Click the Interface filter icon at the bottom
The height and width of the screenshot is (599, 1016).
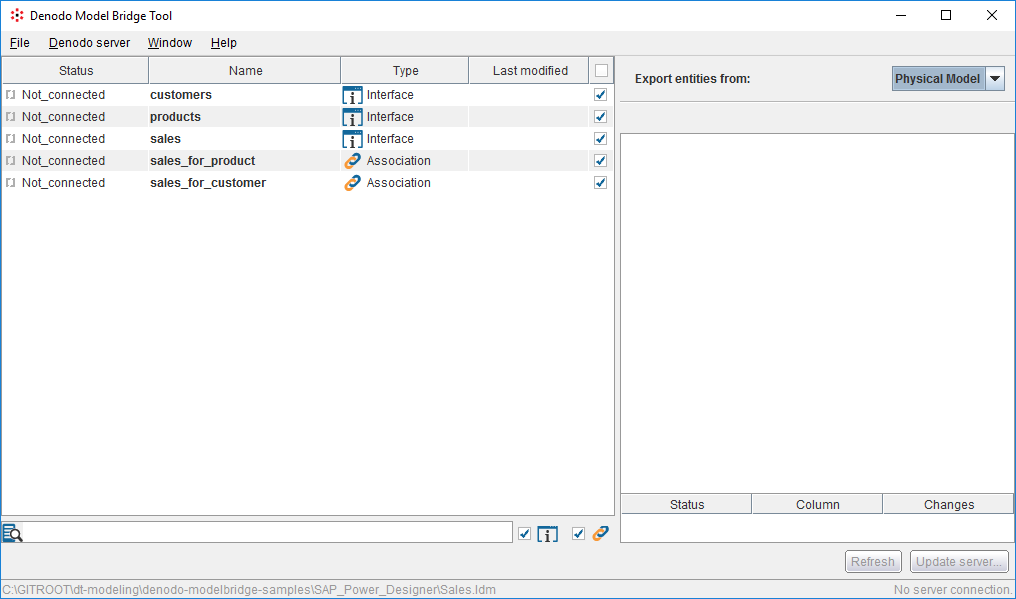[x=548, y=534]
